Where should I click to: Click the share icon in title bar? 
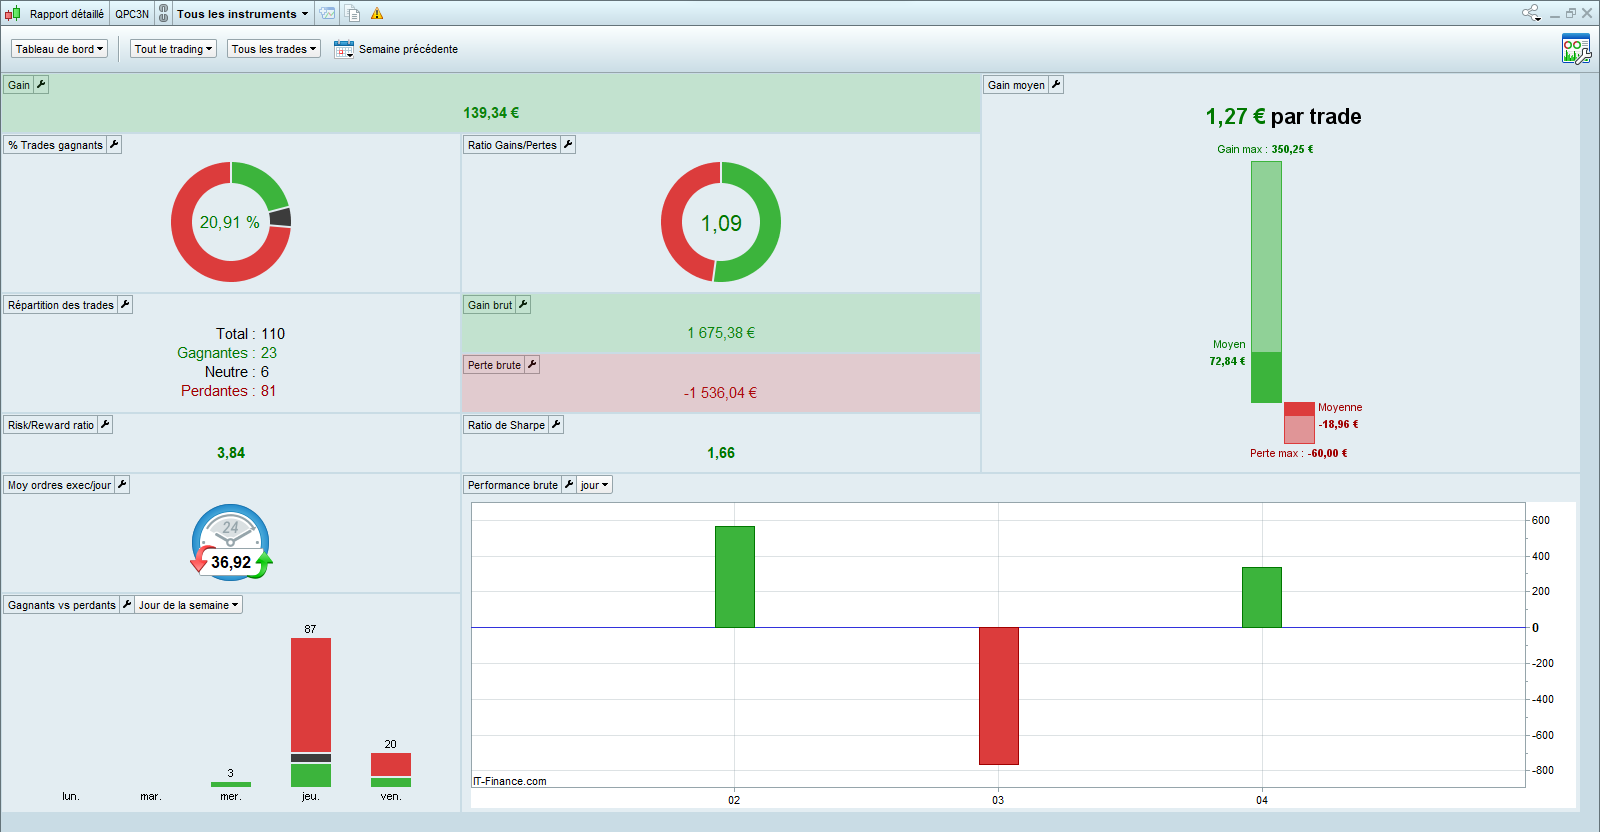1531,13
